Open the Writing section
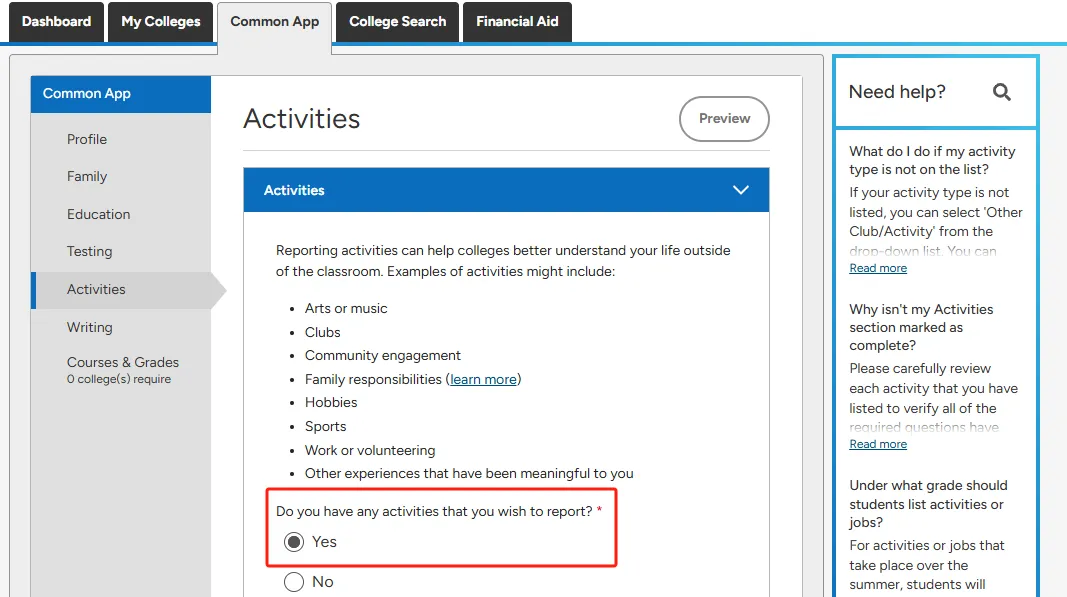 tap(90, 327)
